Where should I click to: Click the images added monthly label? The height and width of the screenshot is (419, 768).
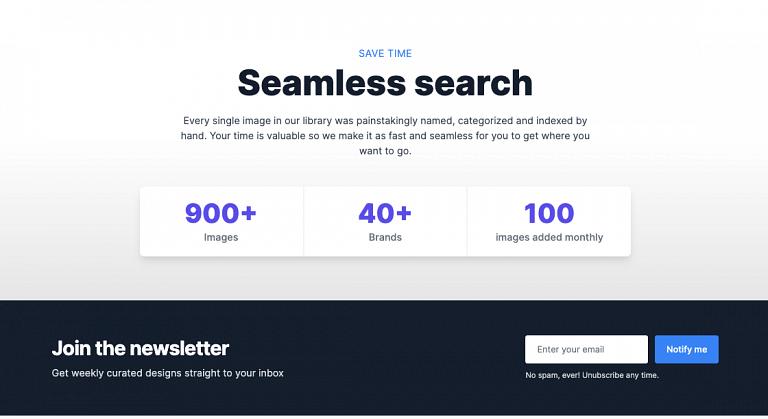pos(549,238)
